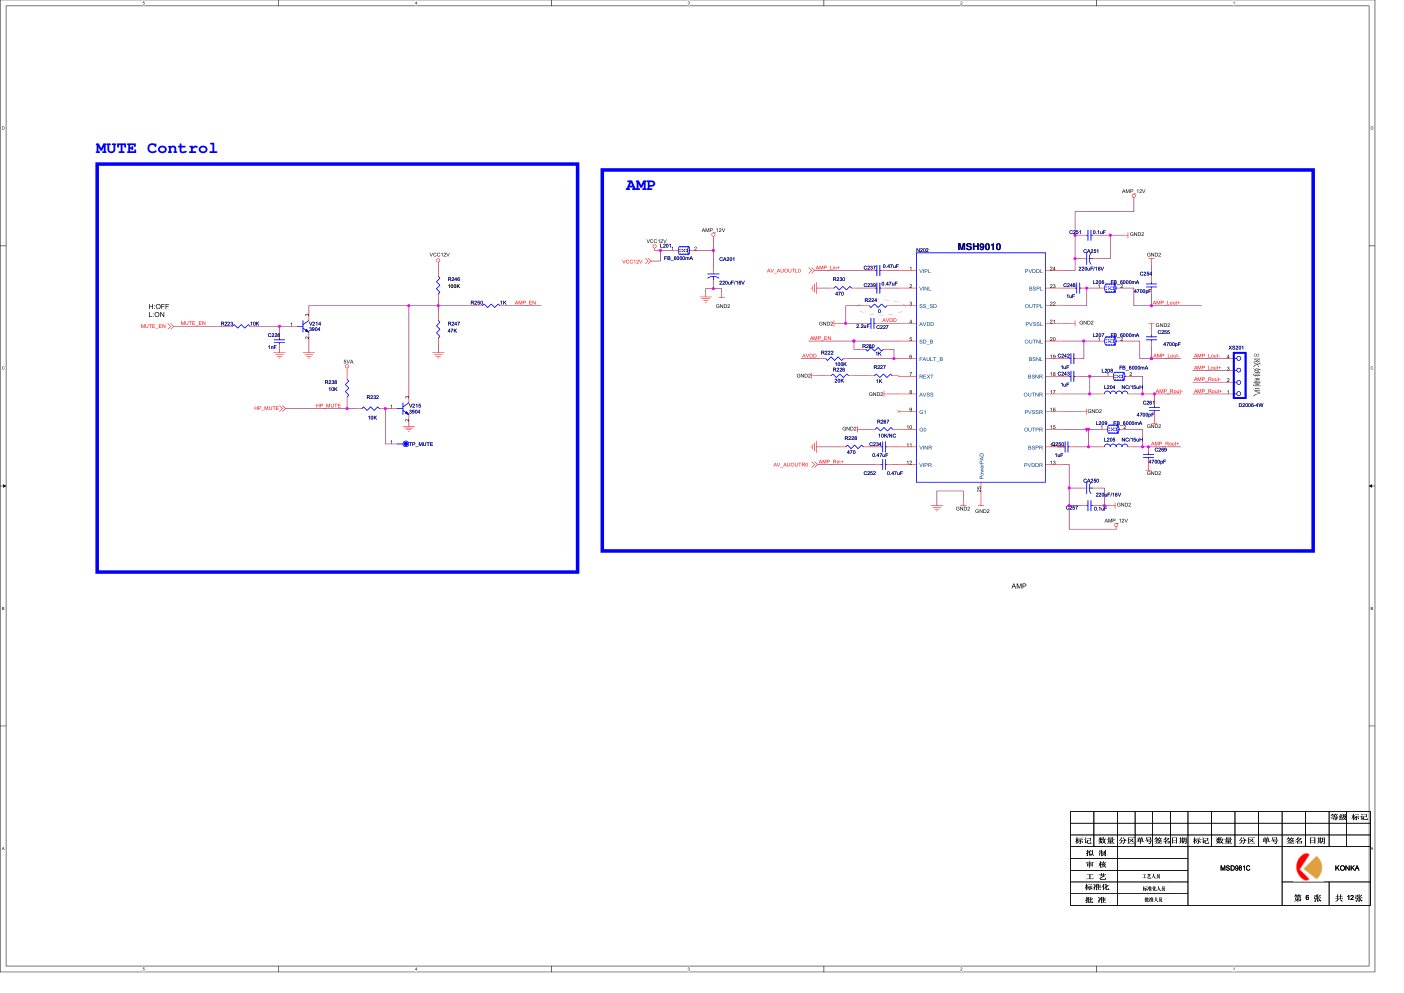Select the V215 transistor symbol
Image resolution: width=1404 pixels, height=993 pixels.
[x=406, y=409]
